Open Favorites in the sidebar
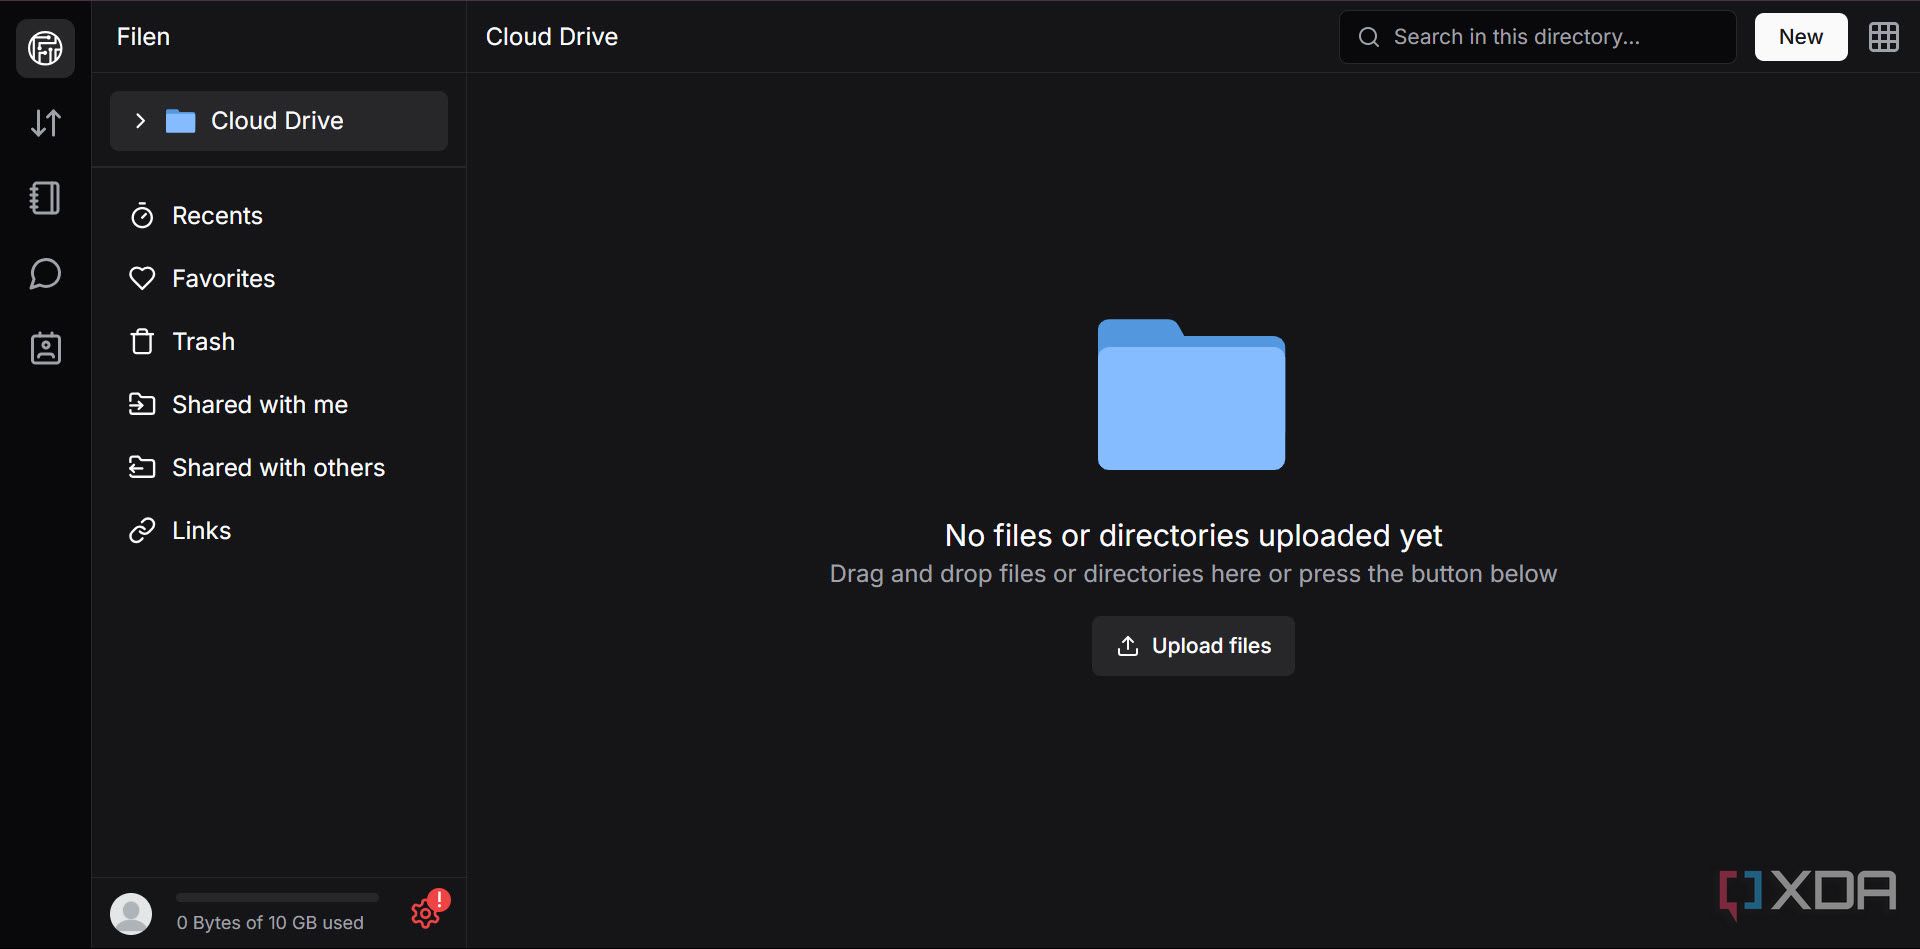Screen dimensions: 1920x949 [223, 279]
